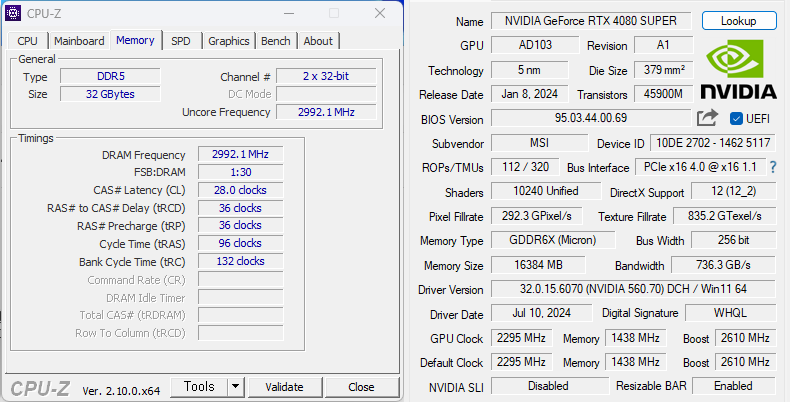Viewport: 790px width, 402px height.
Task: Close the CPU-Z window with X
Action: click(x=380, y=13)
